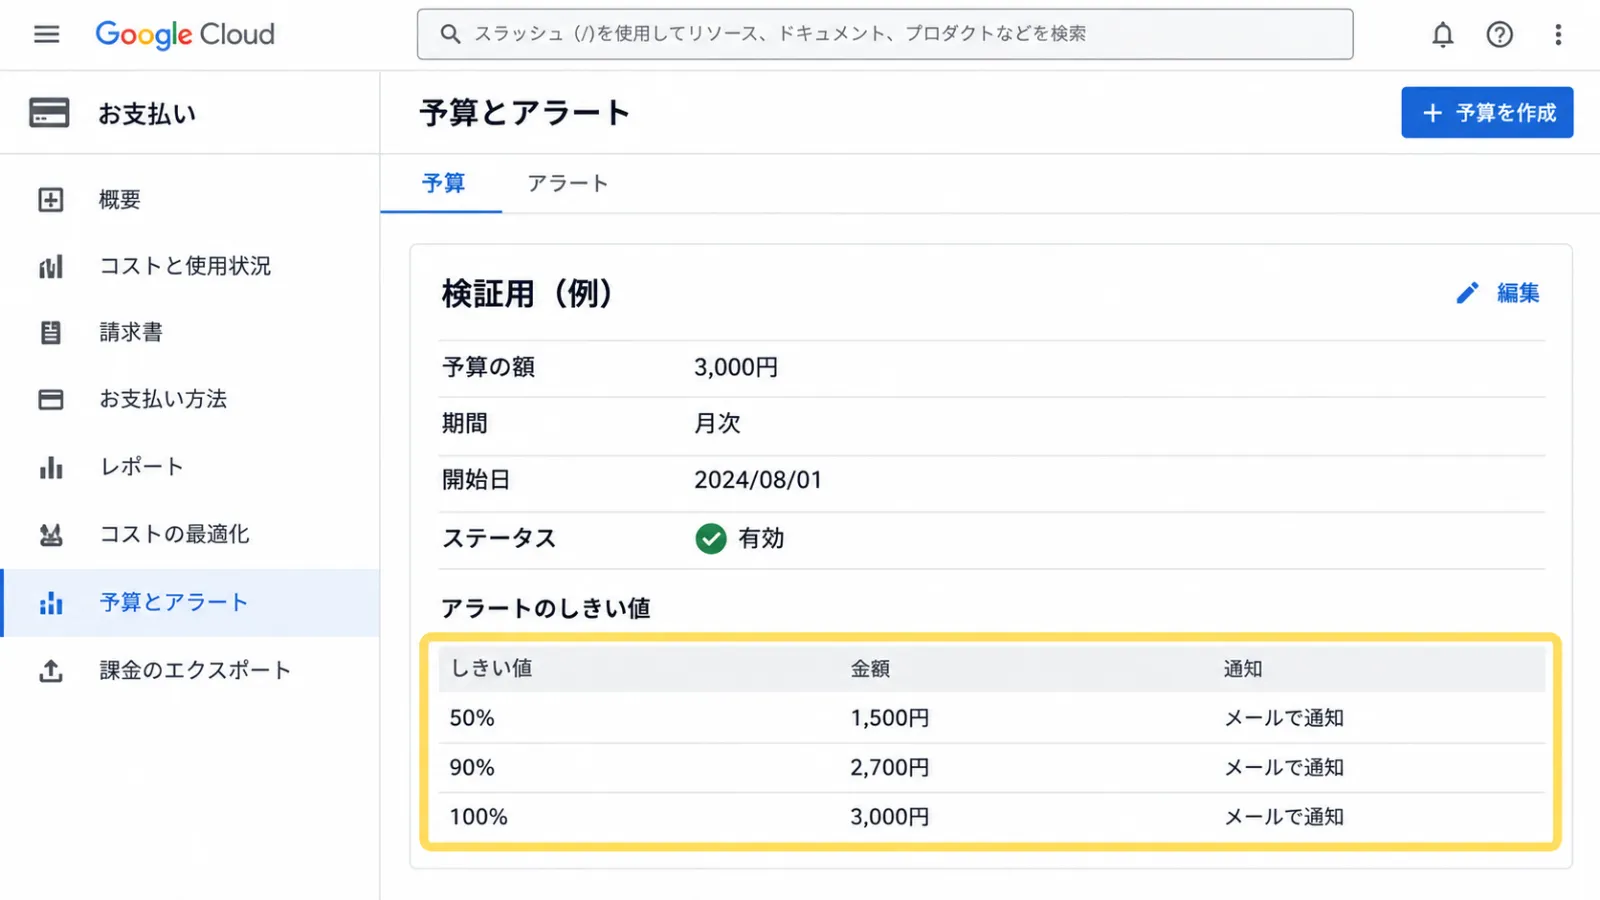
Task: Open the hamburger navigation menu
Action: pos(46,34)
